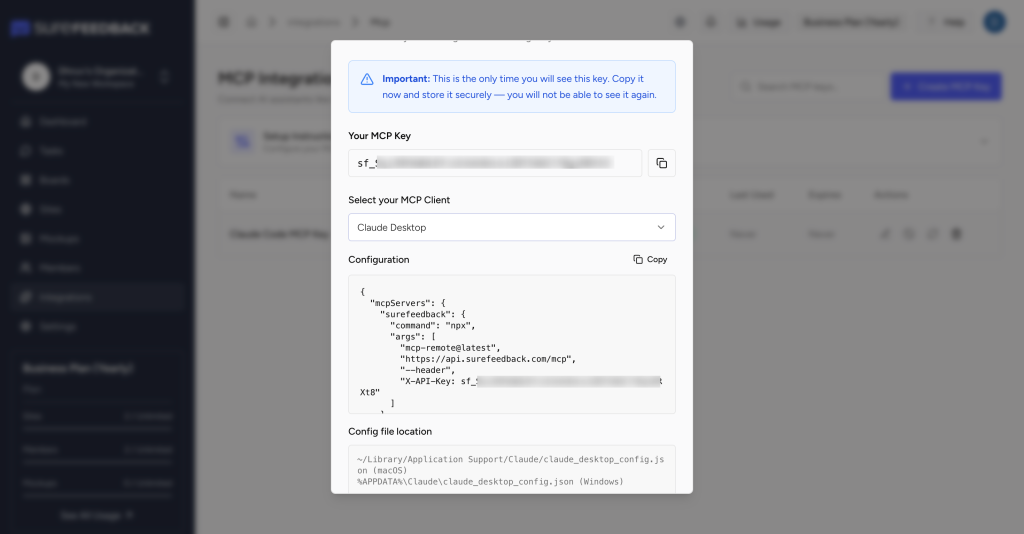Click the macOS config file path text

pos(511,465)
